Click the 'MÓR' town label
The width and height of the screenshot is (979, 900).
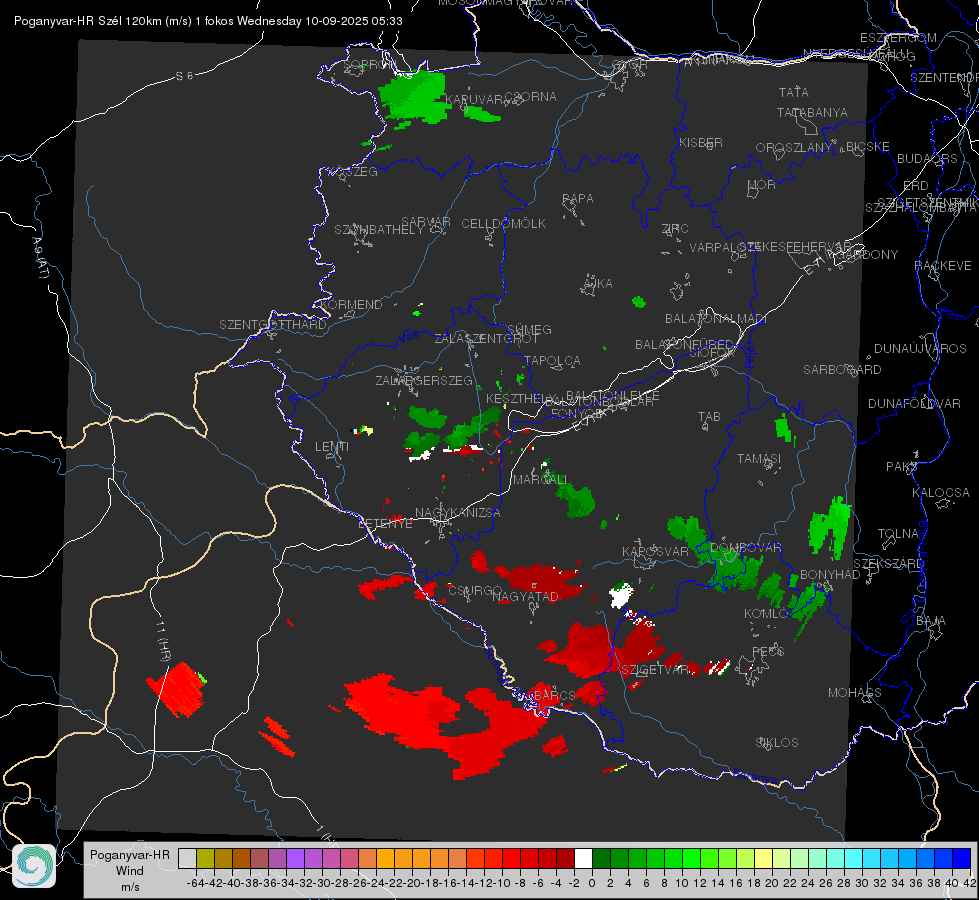762,185
